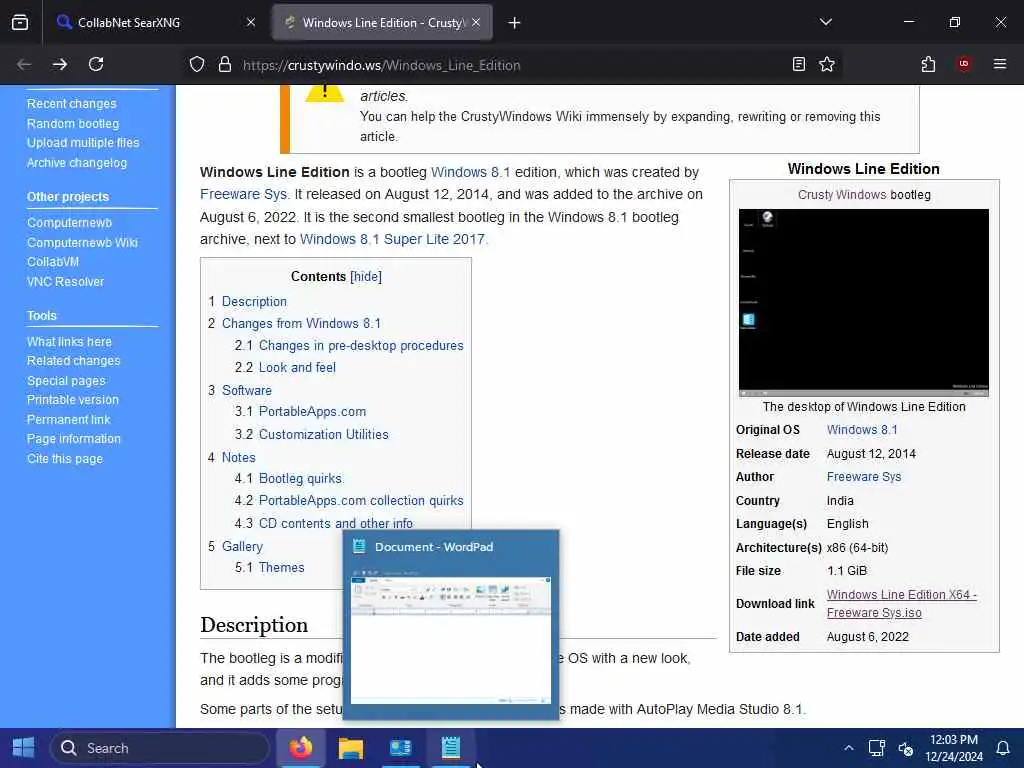Open Computernewb Wiki link
The width and height of the screenshot is (1024, 768).
pyautogui.click(x=82, y=242)
